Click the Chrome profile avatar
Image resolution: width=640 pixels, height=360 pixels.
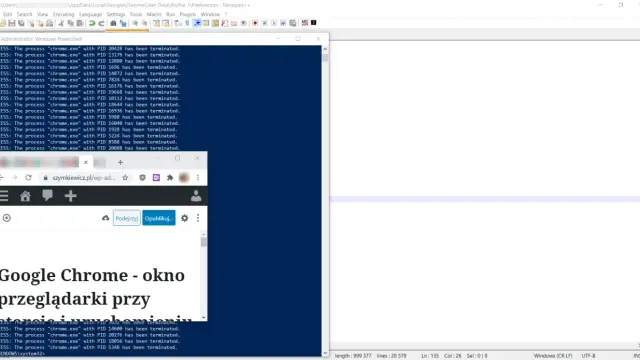tap(184, 178)
